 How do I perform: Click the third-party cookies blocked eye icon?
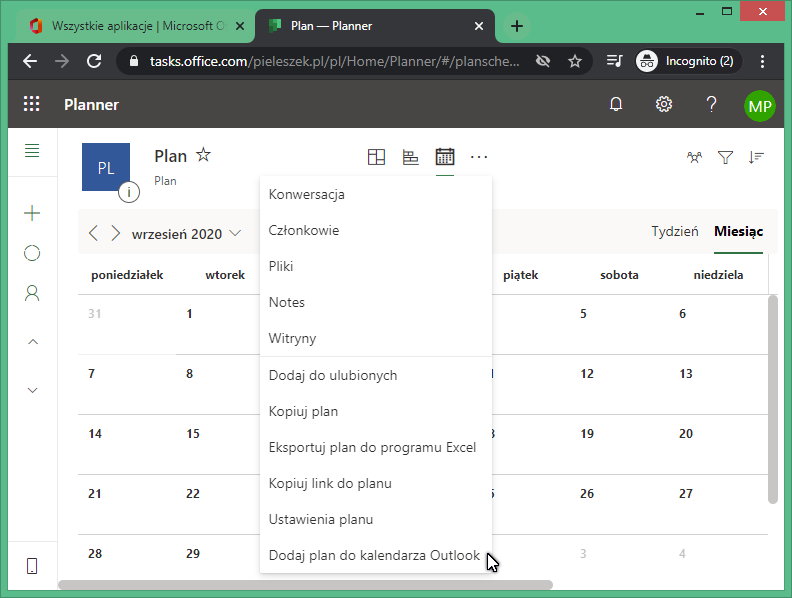(x=542, y=62)
